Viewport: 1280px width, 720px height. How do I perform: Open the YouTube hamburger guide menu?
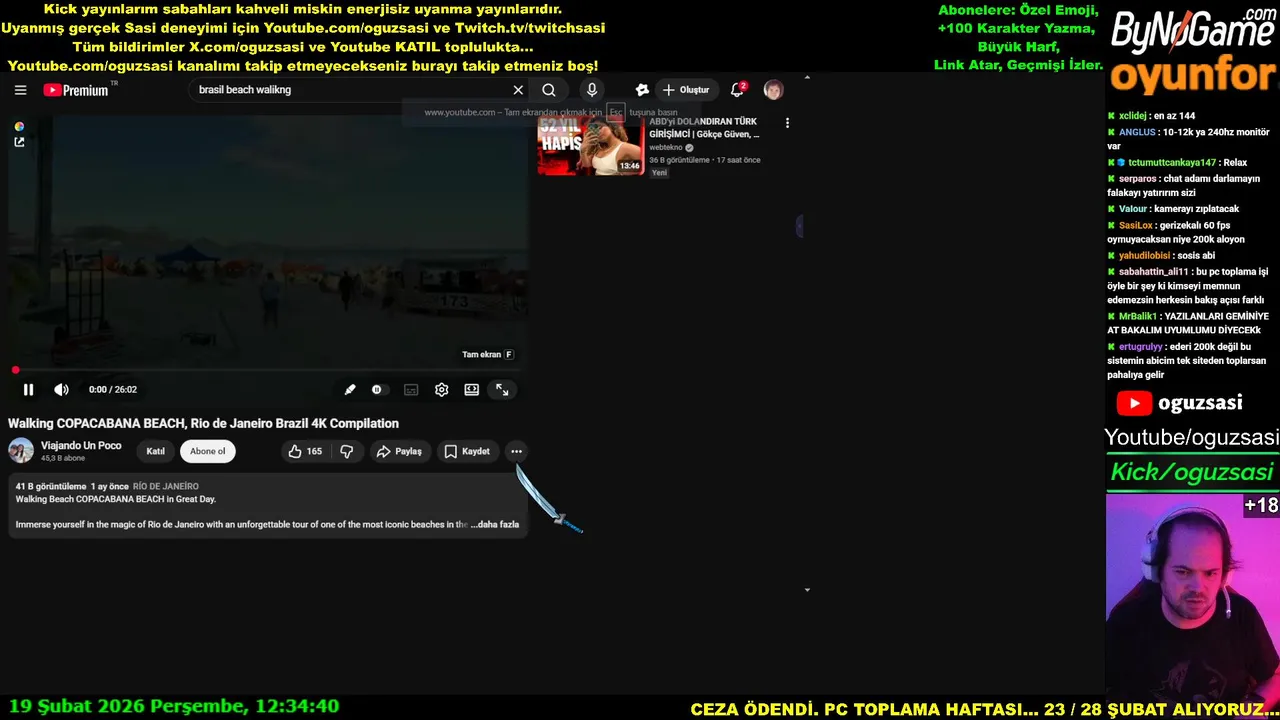coord(20,90)
